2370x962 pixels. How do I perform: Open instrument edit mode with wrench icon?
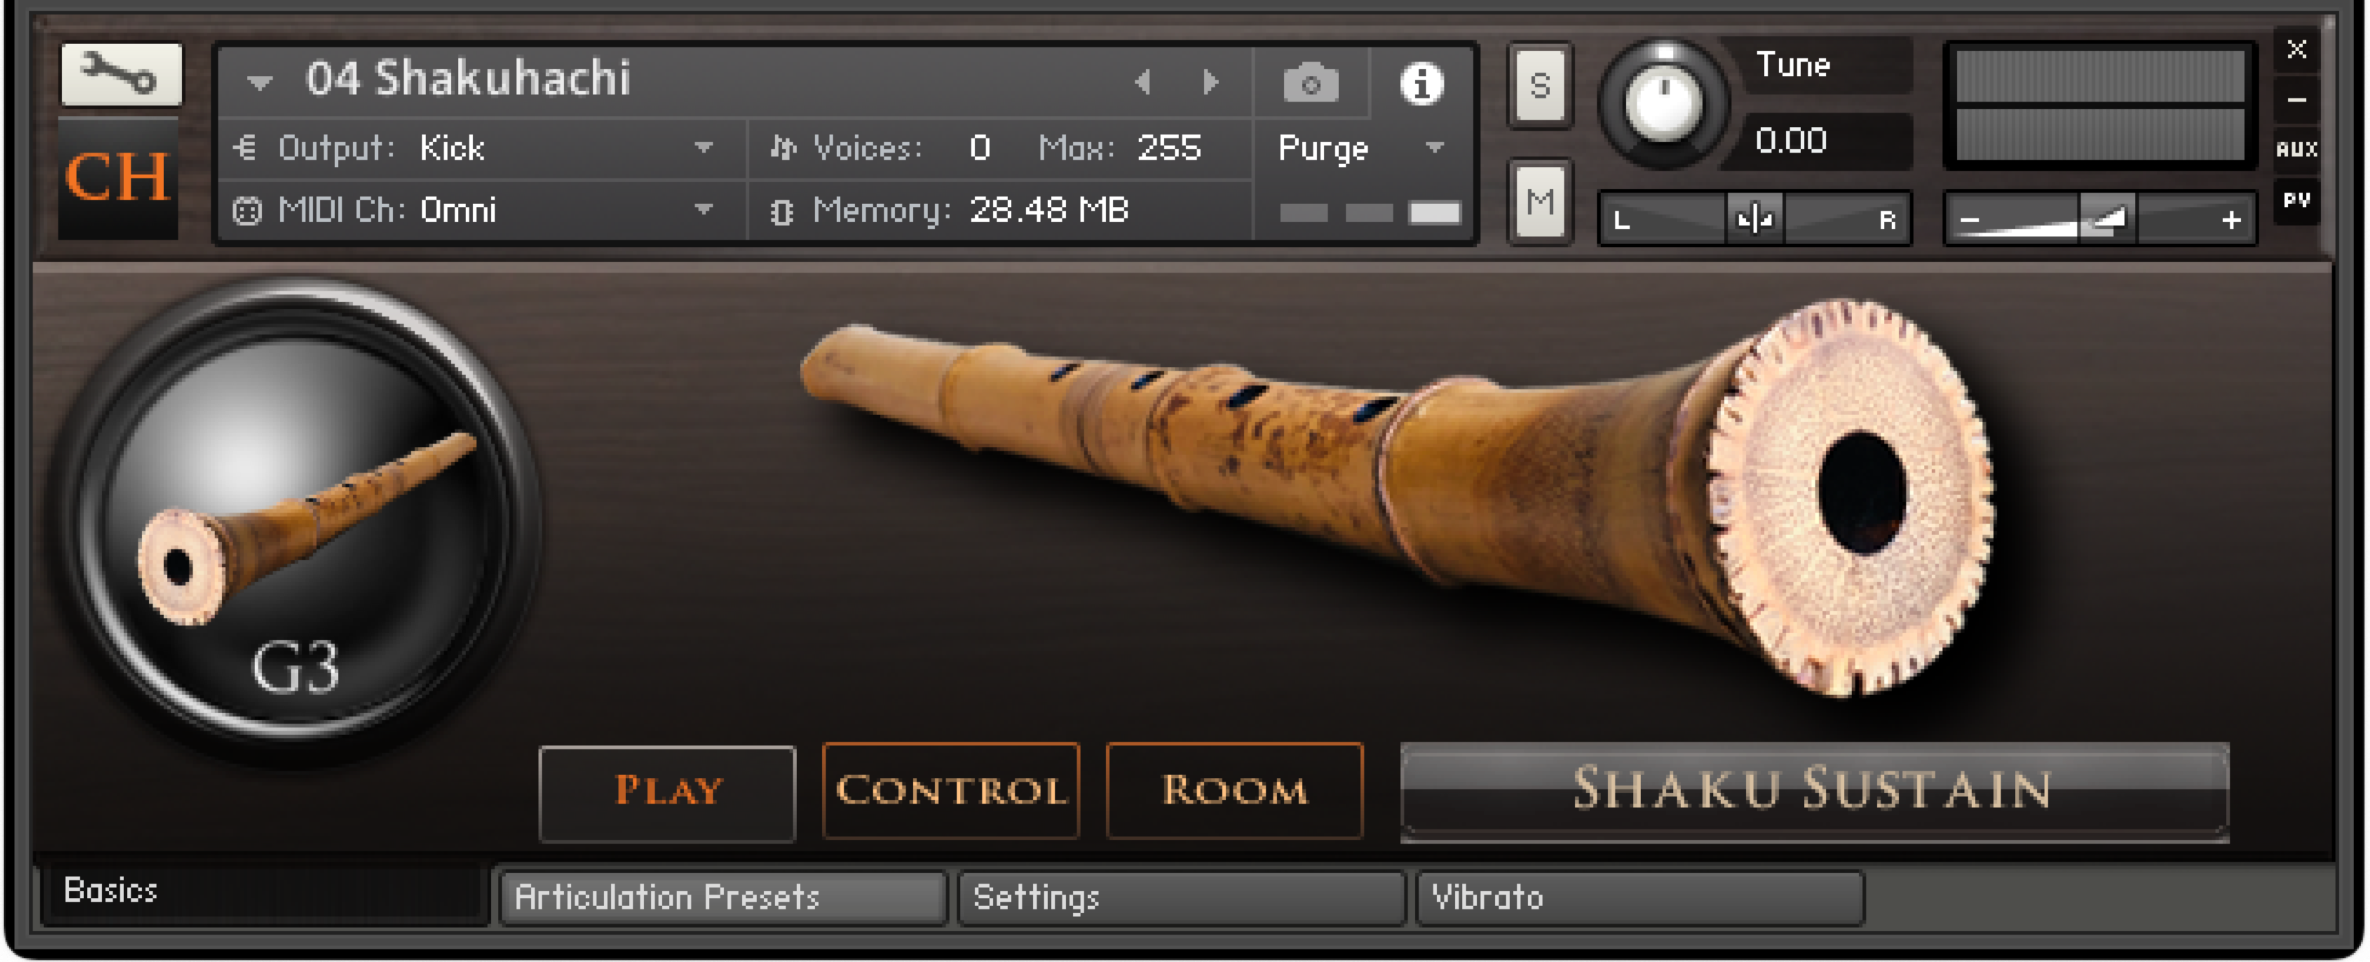point(121,75)
